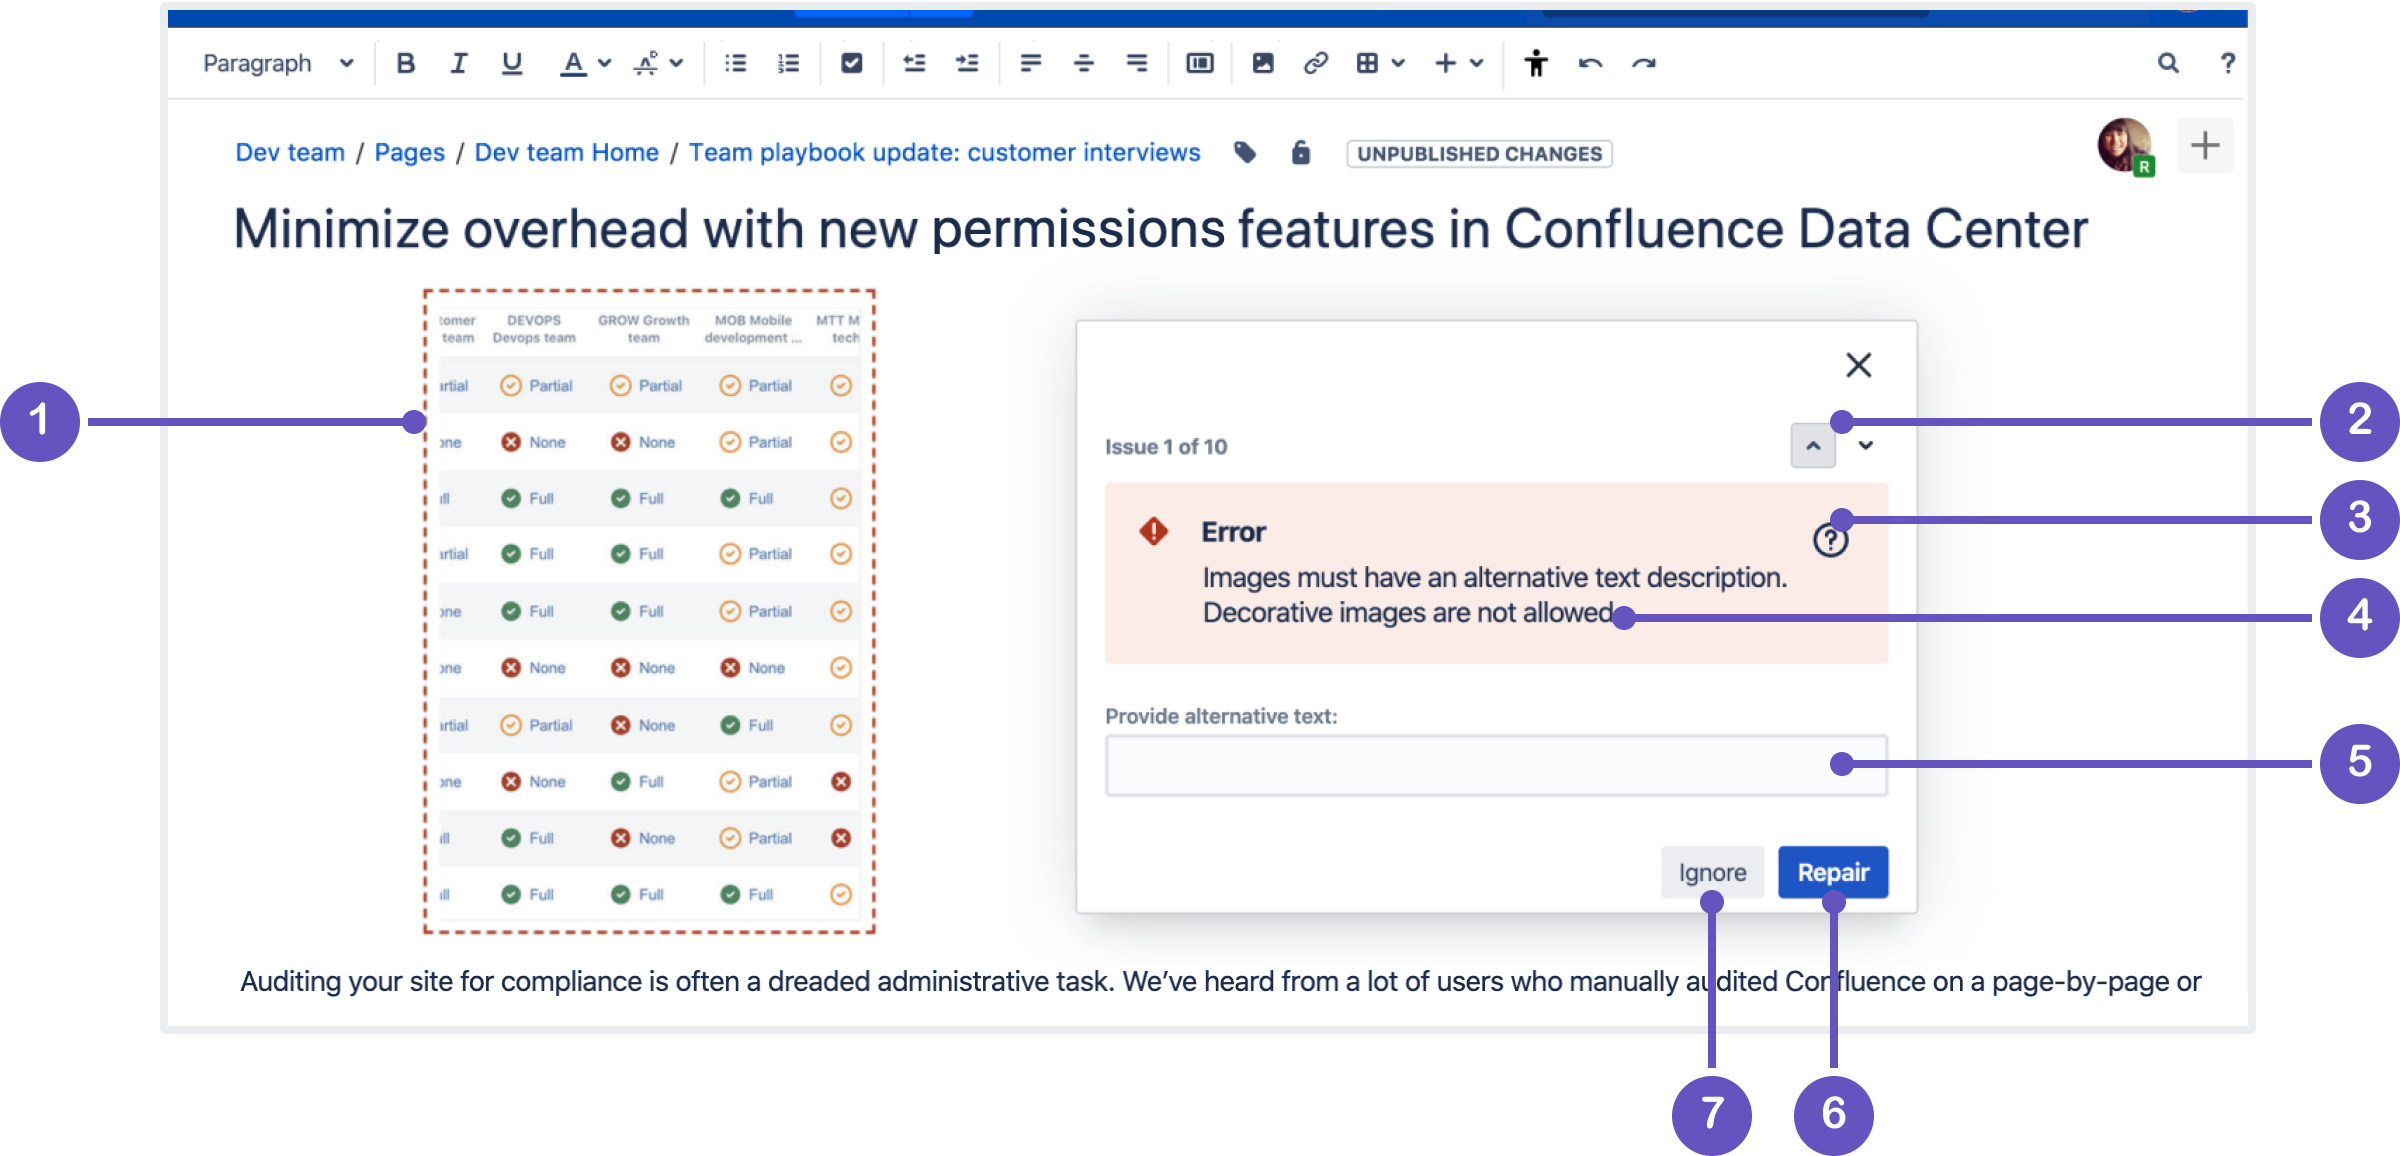Image resolution: width=2400 pixels, height=1156 pixels.
Task: Expand the insert more content dropdown arrow
Action: coord(1476,64)
